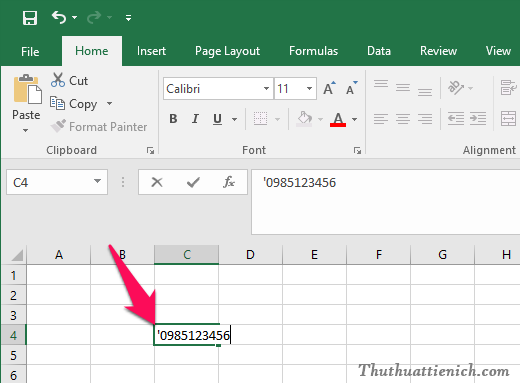Open the File tab
Viewport: 520px width, 383px height.
point(30,52)
